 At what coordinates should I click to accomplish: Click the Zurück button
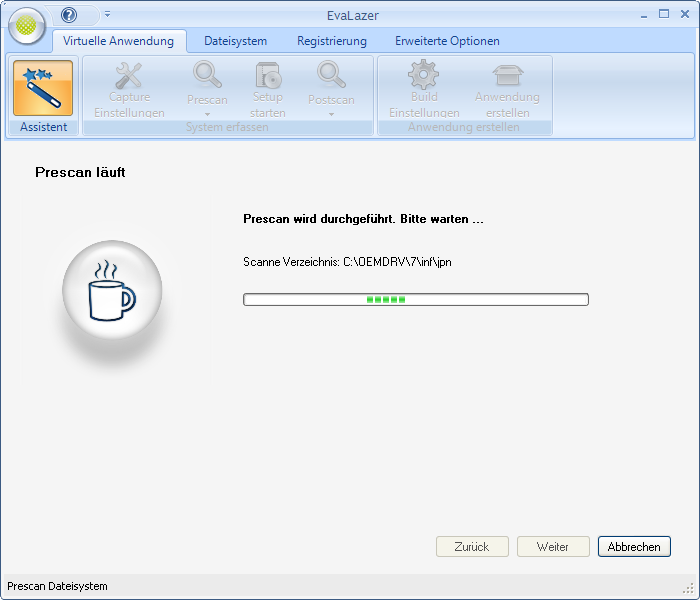472,547
